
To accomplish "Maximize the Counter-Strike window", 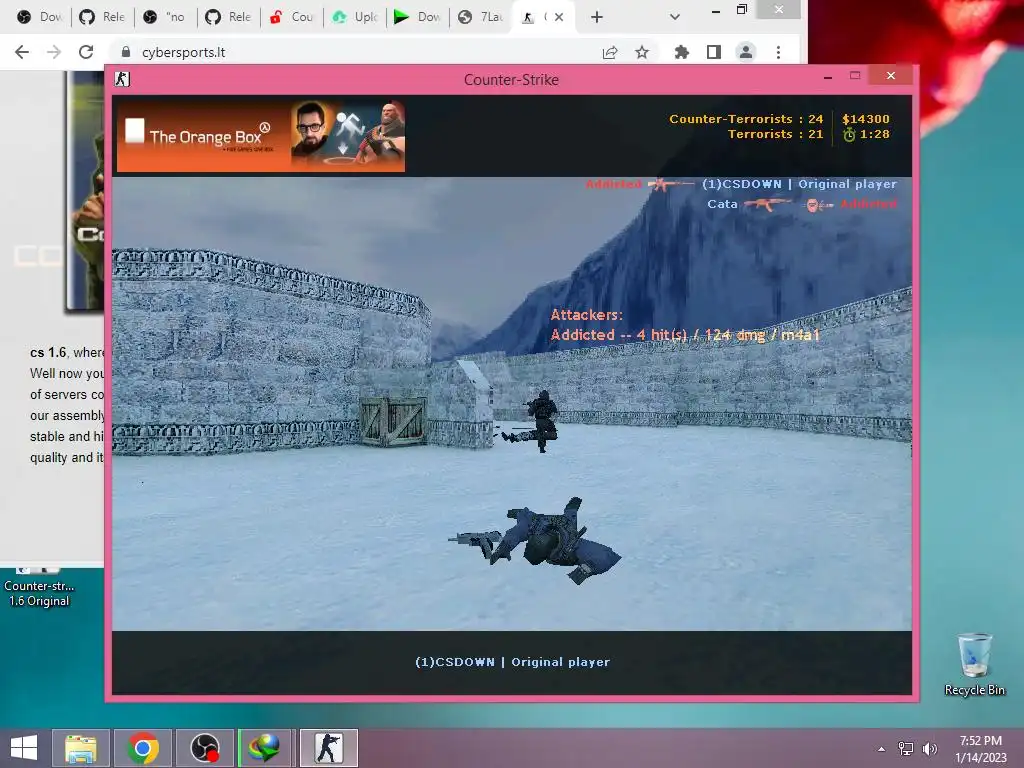I will tap(855, 76).
